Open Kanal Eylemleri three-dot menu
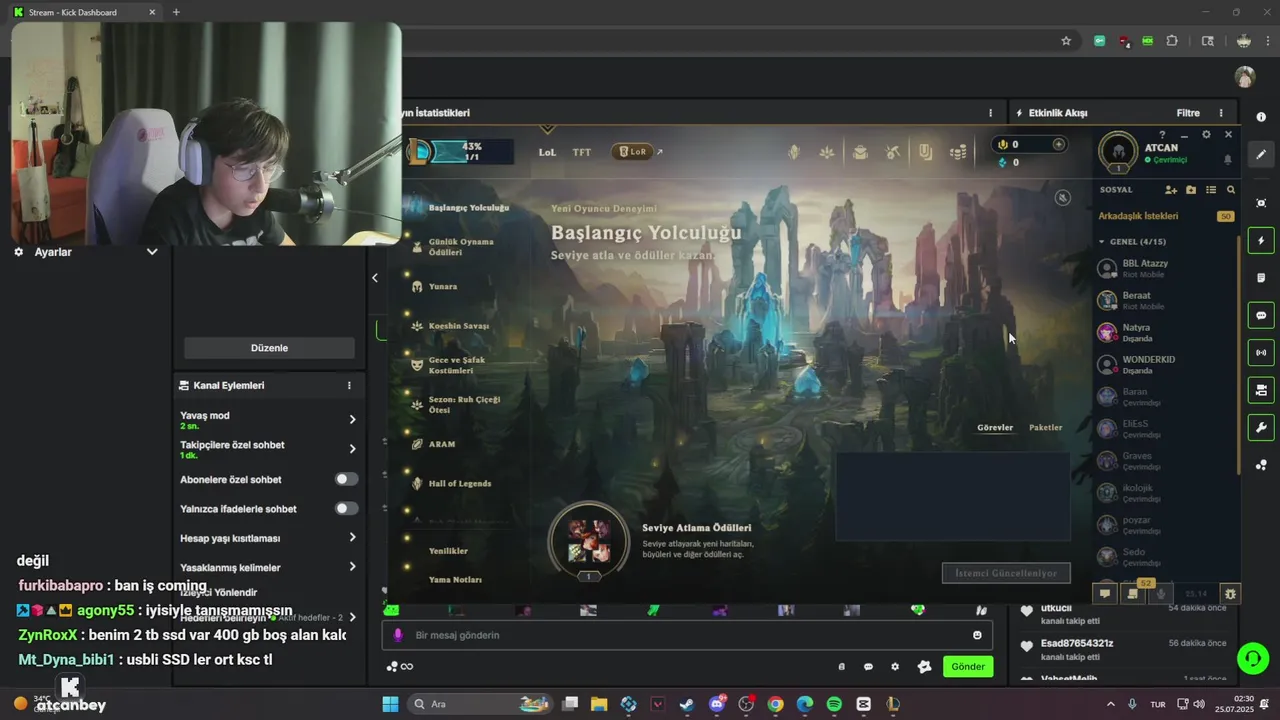 point(349,385)
